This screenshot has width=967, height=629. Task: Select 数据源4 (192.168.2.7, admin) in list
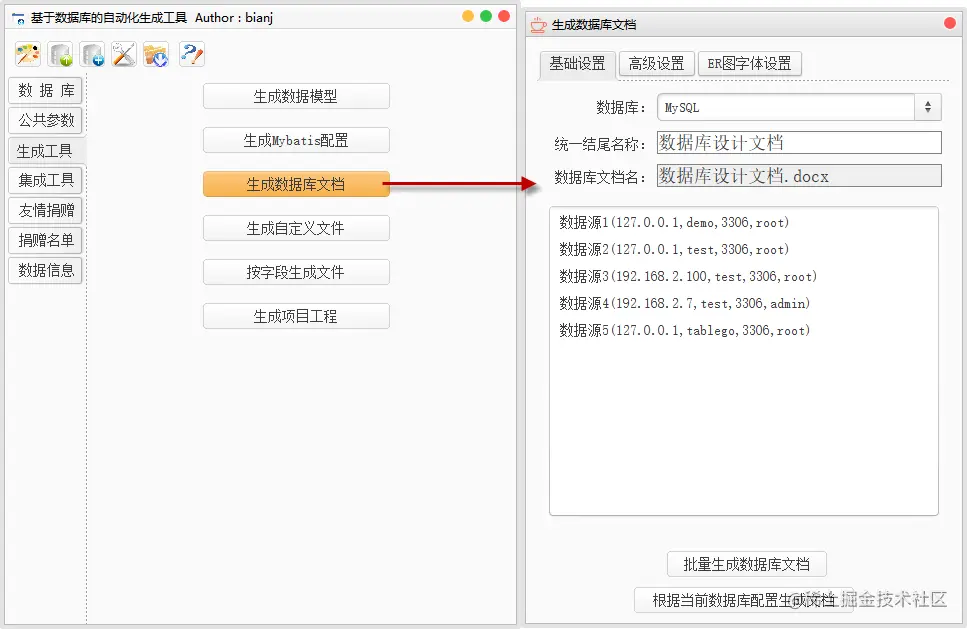tap(744, 303)
